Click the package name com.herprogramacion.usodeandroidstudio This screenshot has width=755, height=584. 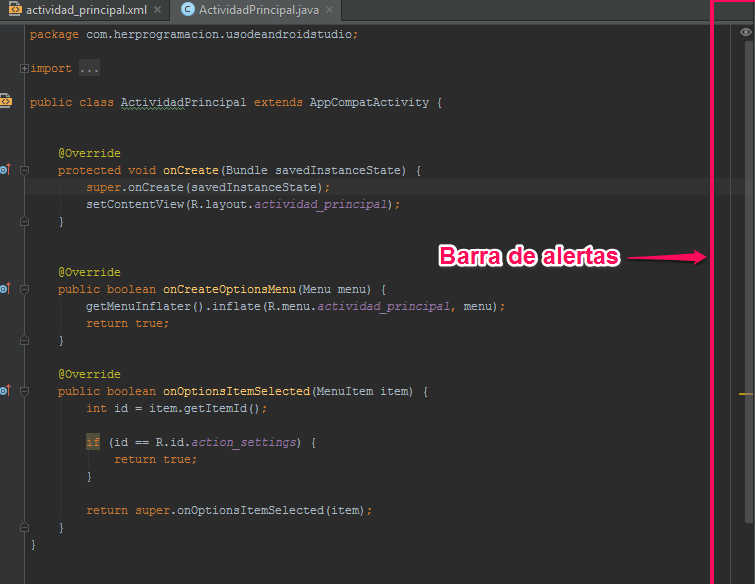point(219,34)
